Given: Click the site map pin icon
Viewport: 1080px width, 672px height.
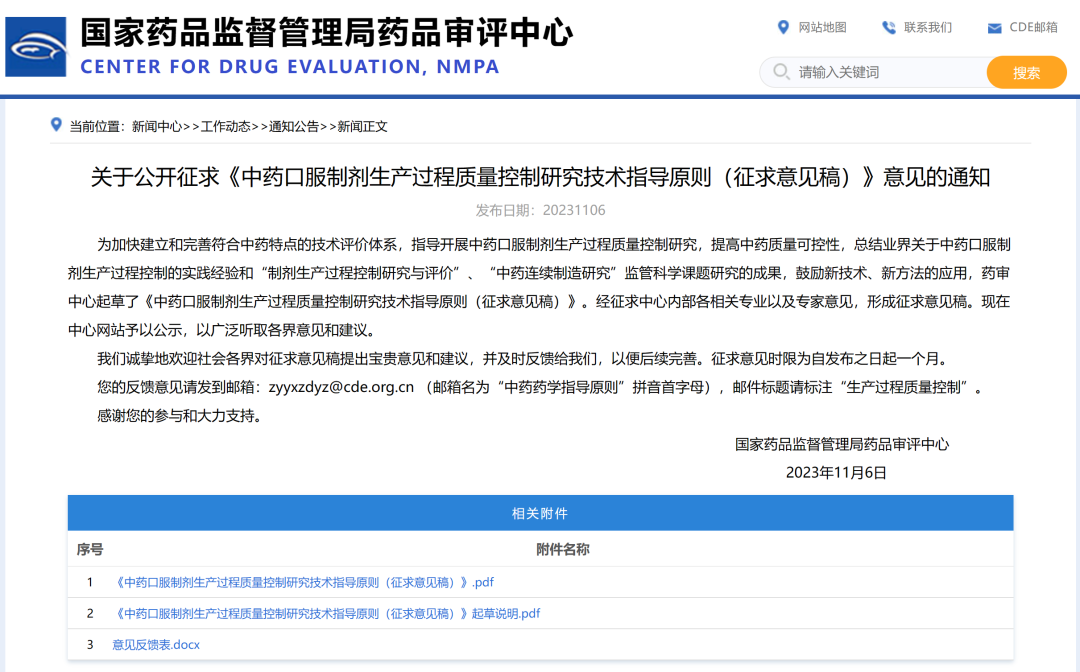Looking at the screenshot, I should 783,27.
